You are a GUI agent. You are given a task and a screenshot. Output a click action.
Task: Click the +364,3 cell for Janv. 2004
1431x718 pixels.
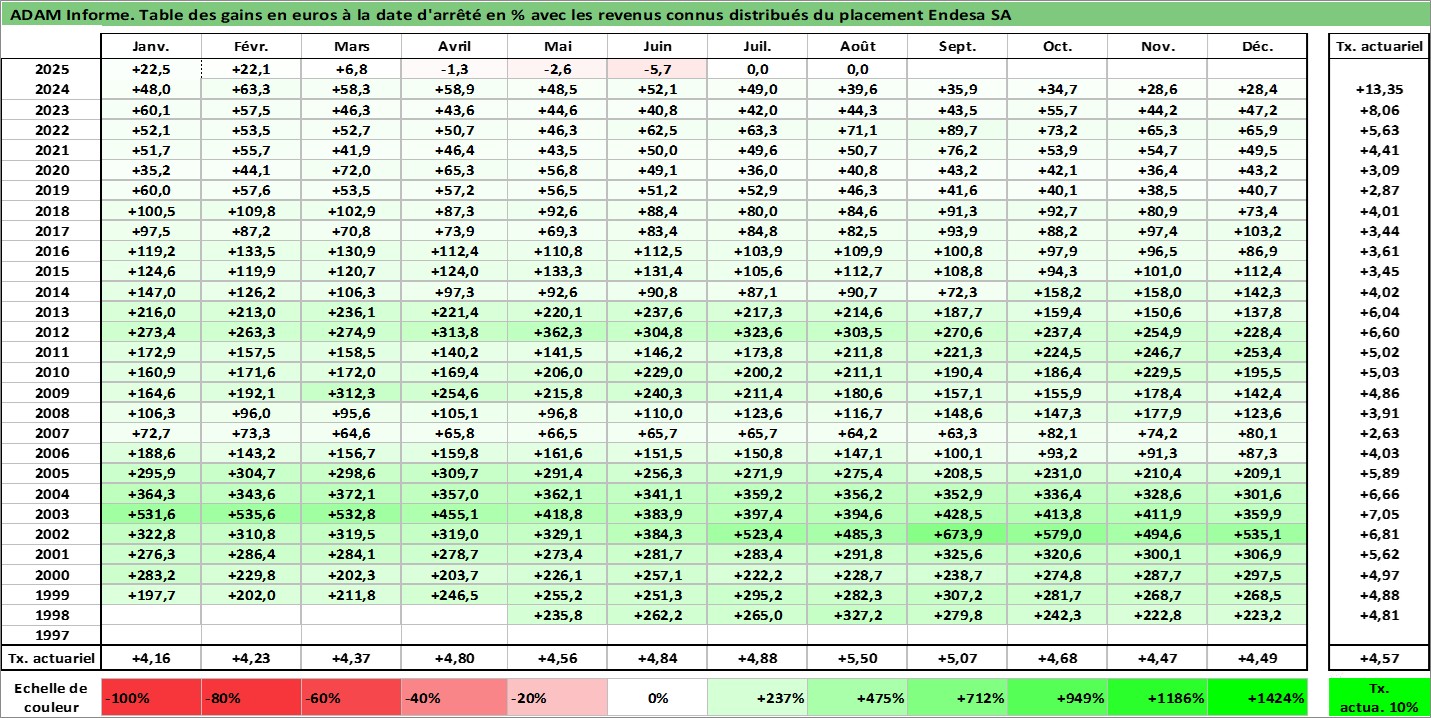(151, 494)
